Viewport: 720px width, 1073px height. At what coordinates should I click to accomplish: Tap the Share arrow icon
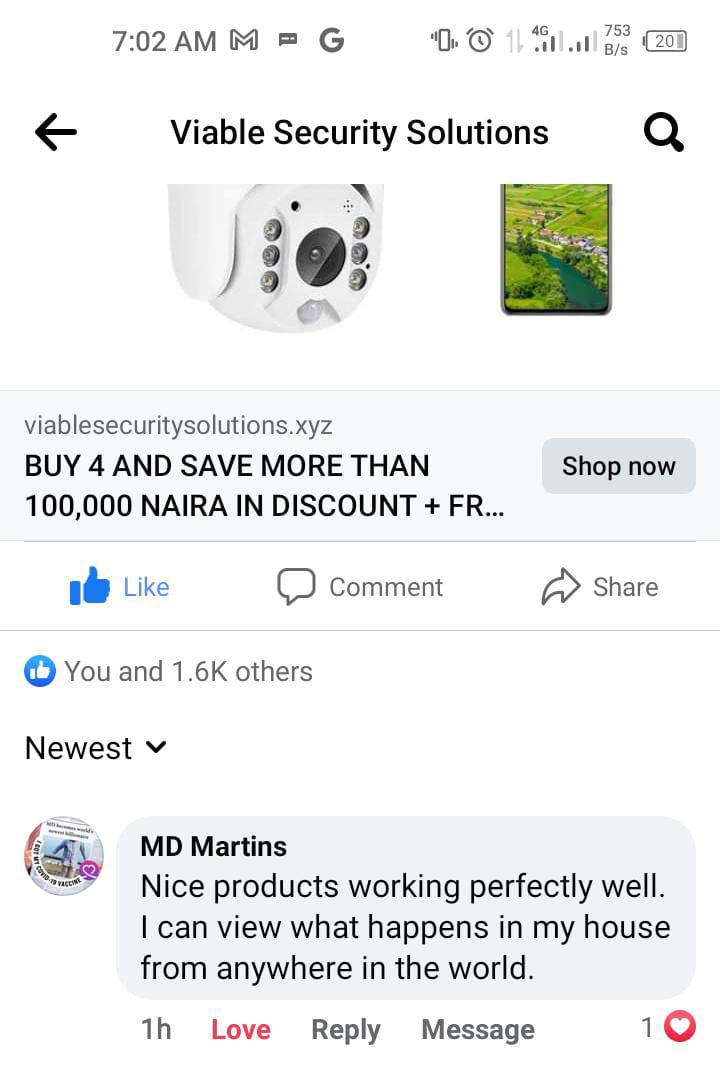click(561, 587)
